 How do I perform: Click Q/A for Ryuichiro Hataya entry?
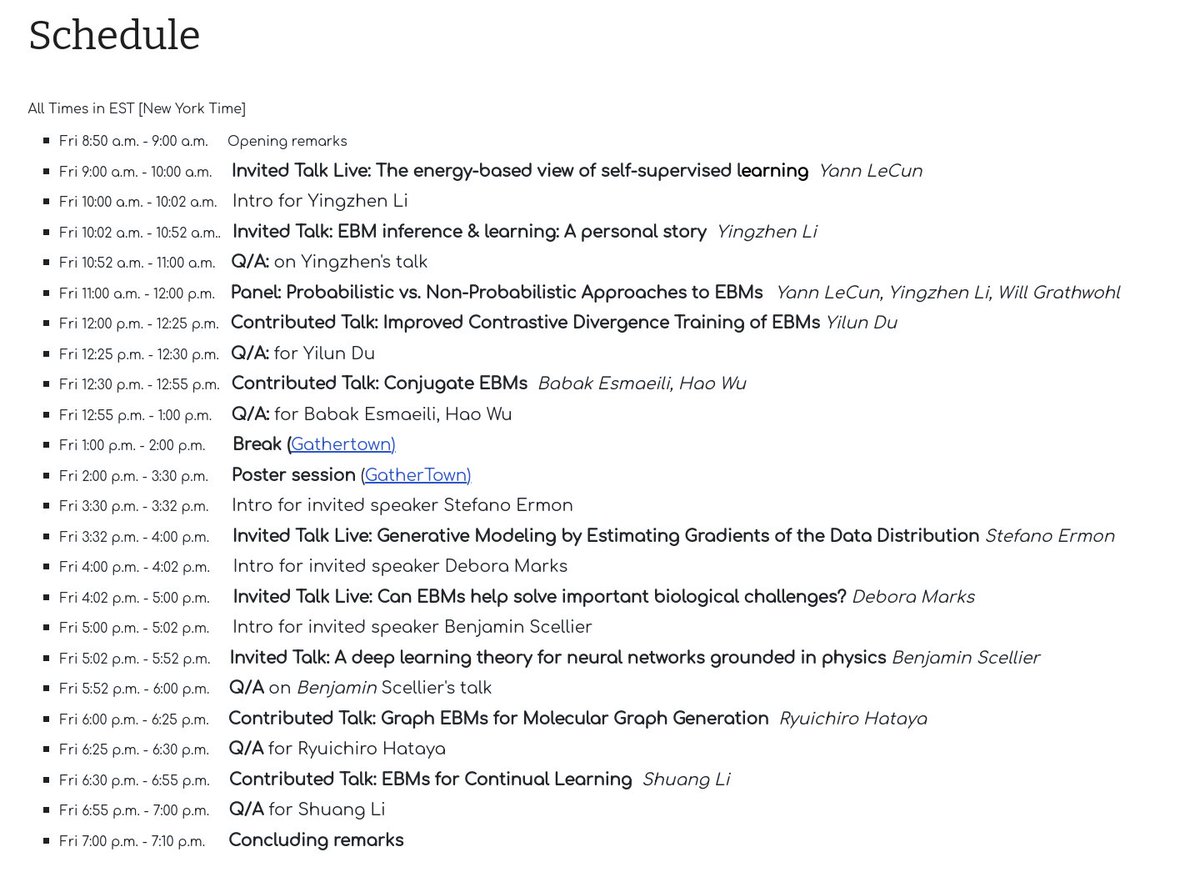(x=337, y=749)
